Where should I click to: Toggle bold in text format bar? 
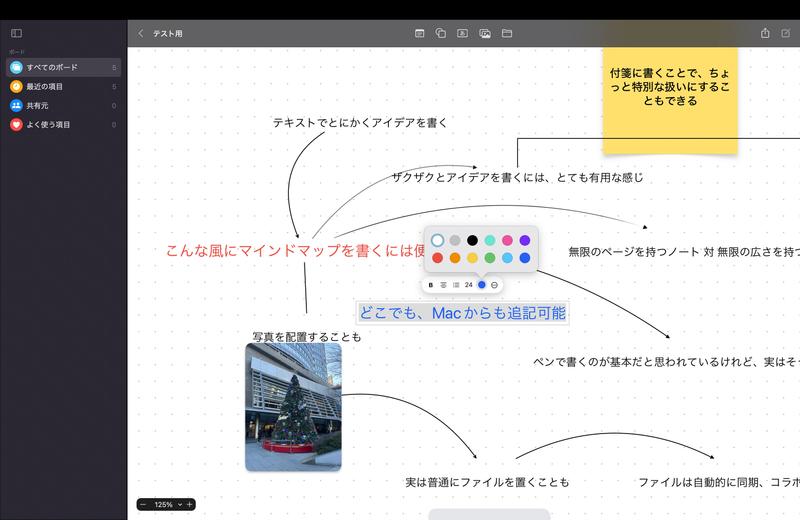coord(431,285)
